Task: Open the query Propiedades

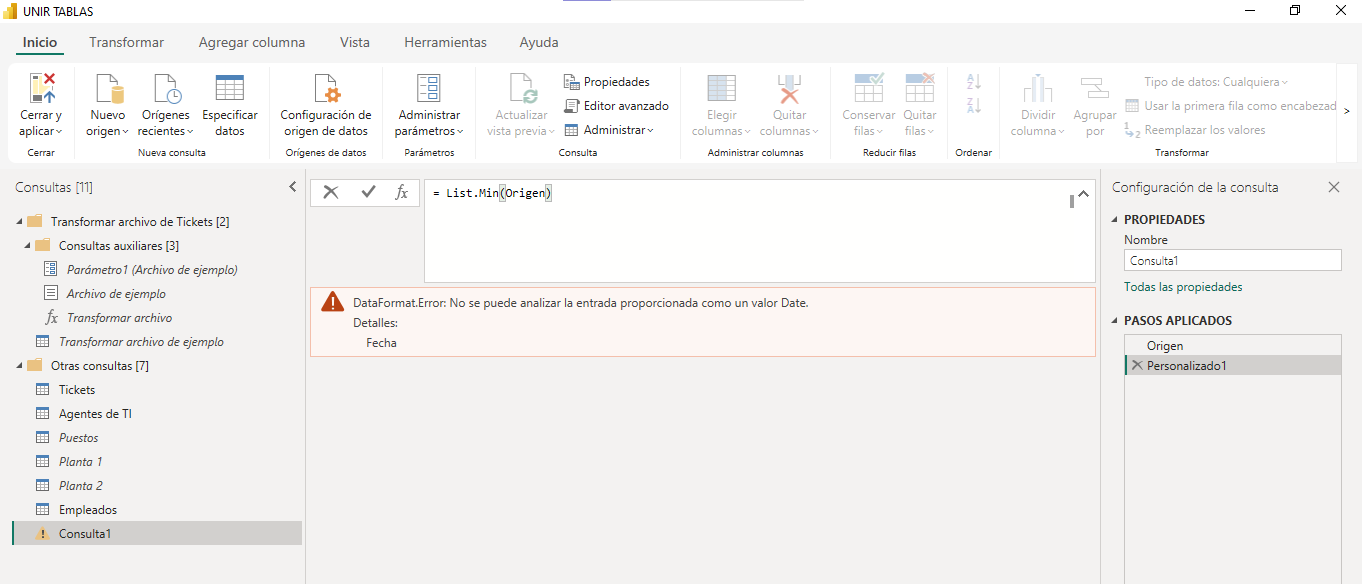Action: [606, 82]
